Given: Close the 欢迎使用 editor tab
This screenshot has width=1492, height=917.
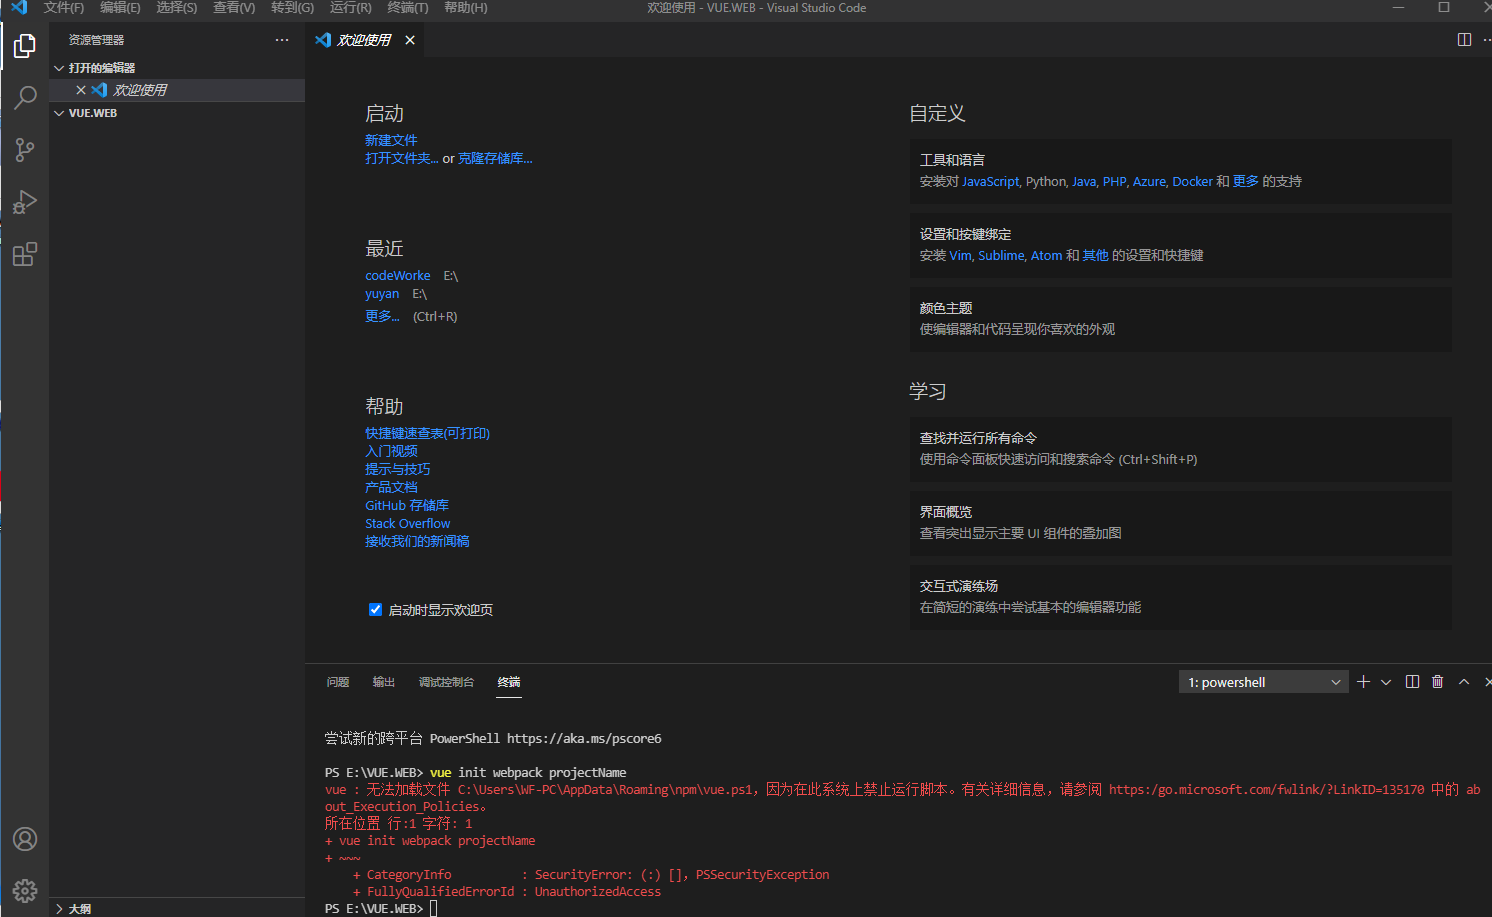Looking at the screenshot, I should click(410, 40).
